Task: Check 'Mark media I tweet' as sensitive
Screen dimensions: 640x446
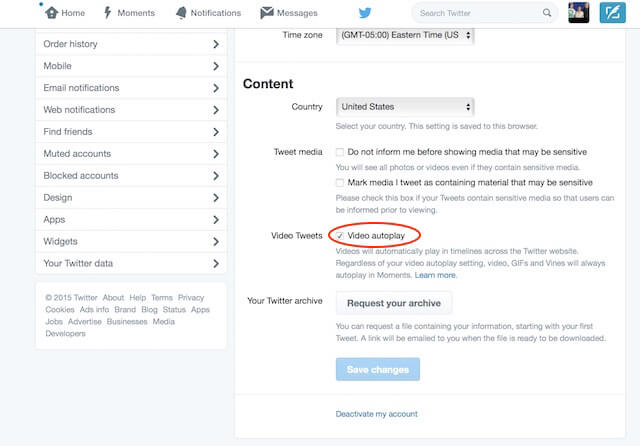Action: (340, 182)
